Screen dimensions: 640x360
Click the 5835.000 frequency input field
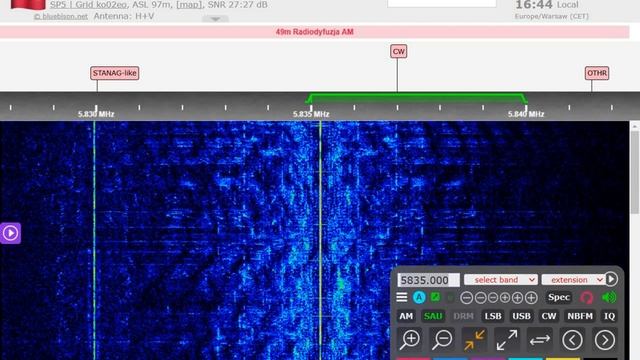click(x=428, y=280)
